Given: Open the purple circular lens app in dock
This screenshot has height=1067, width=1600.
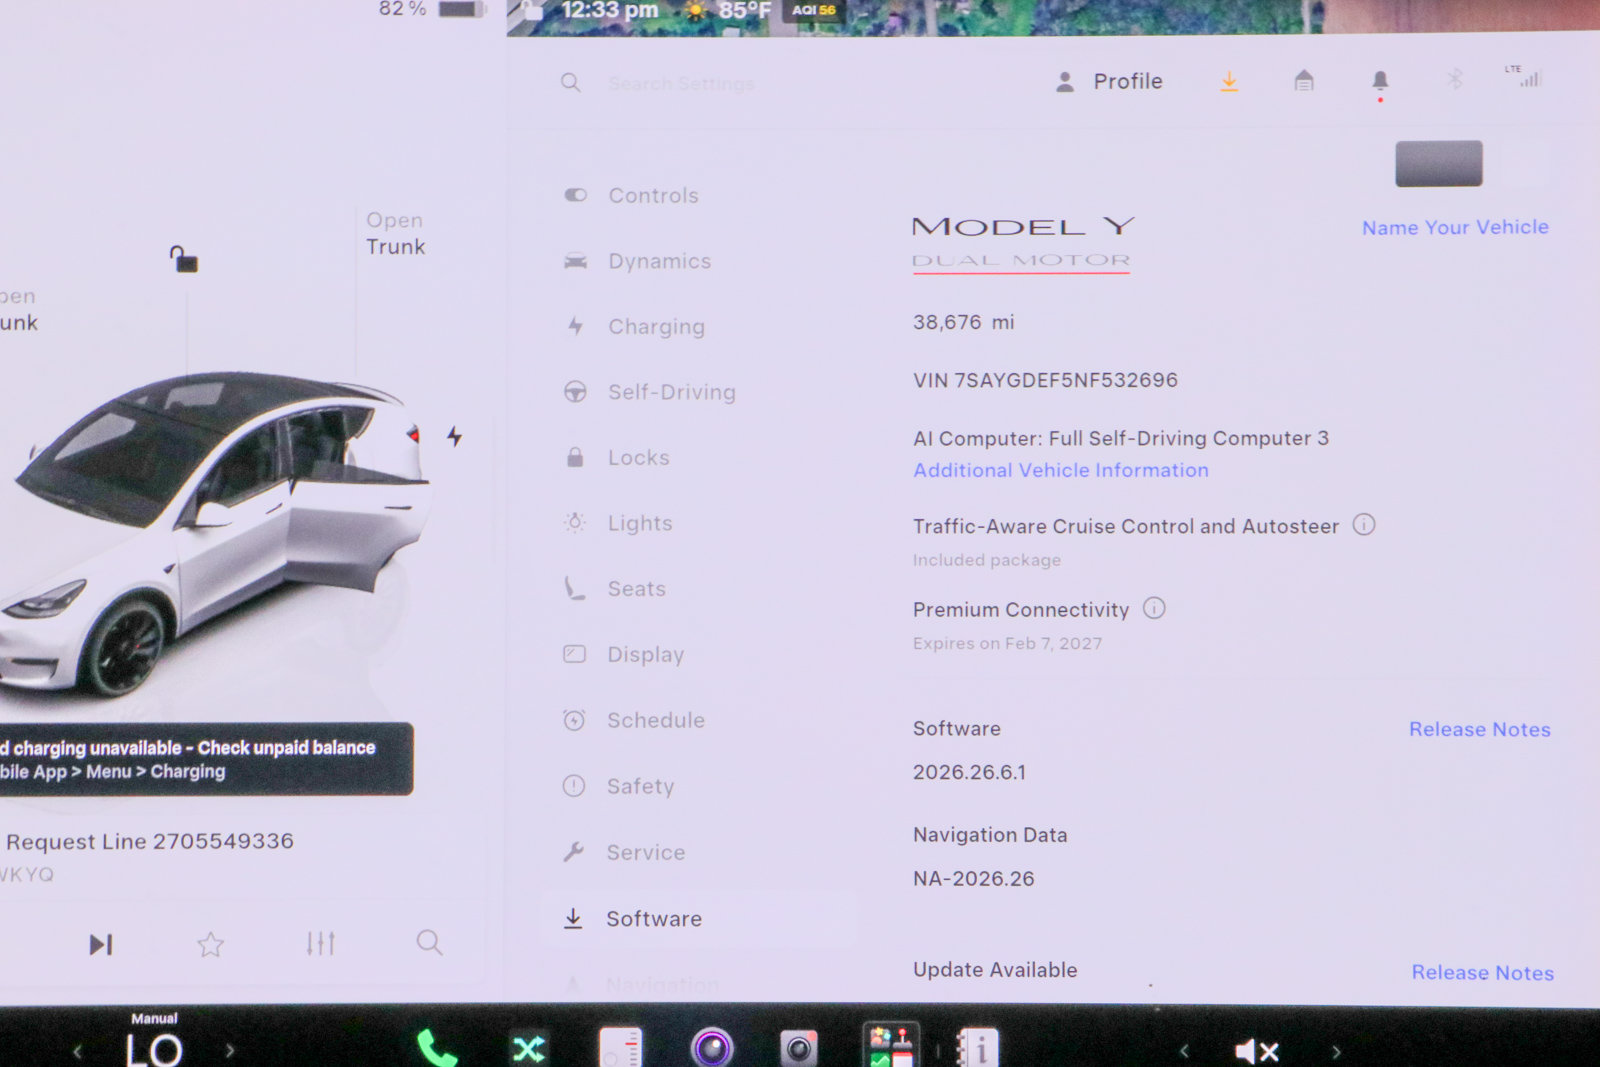Looking at the screenshot, I should click(712, 1048).
